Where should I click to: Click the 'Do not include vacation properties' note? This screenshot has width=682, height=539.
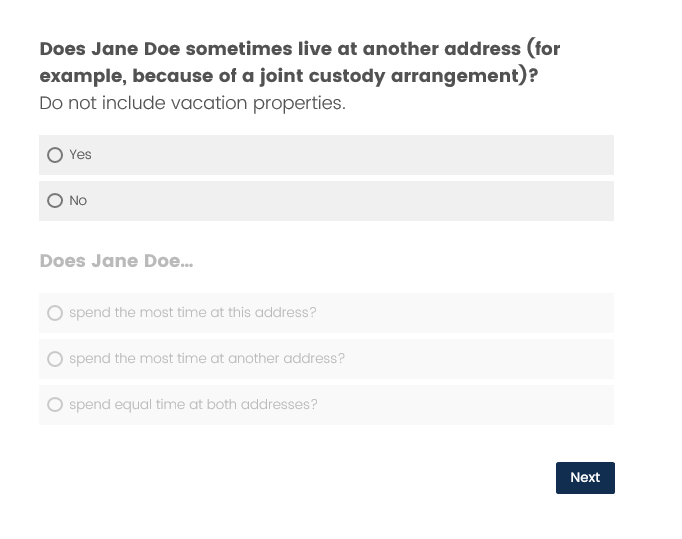192,103
